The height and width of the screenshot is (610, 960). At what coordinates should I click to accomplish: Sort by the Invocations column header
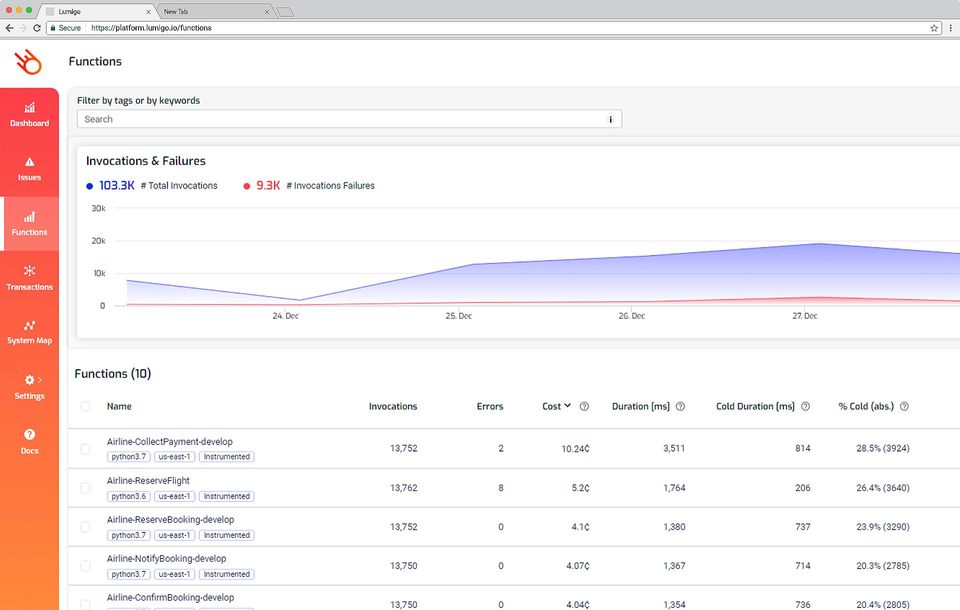click(x=393, y=406)
